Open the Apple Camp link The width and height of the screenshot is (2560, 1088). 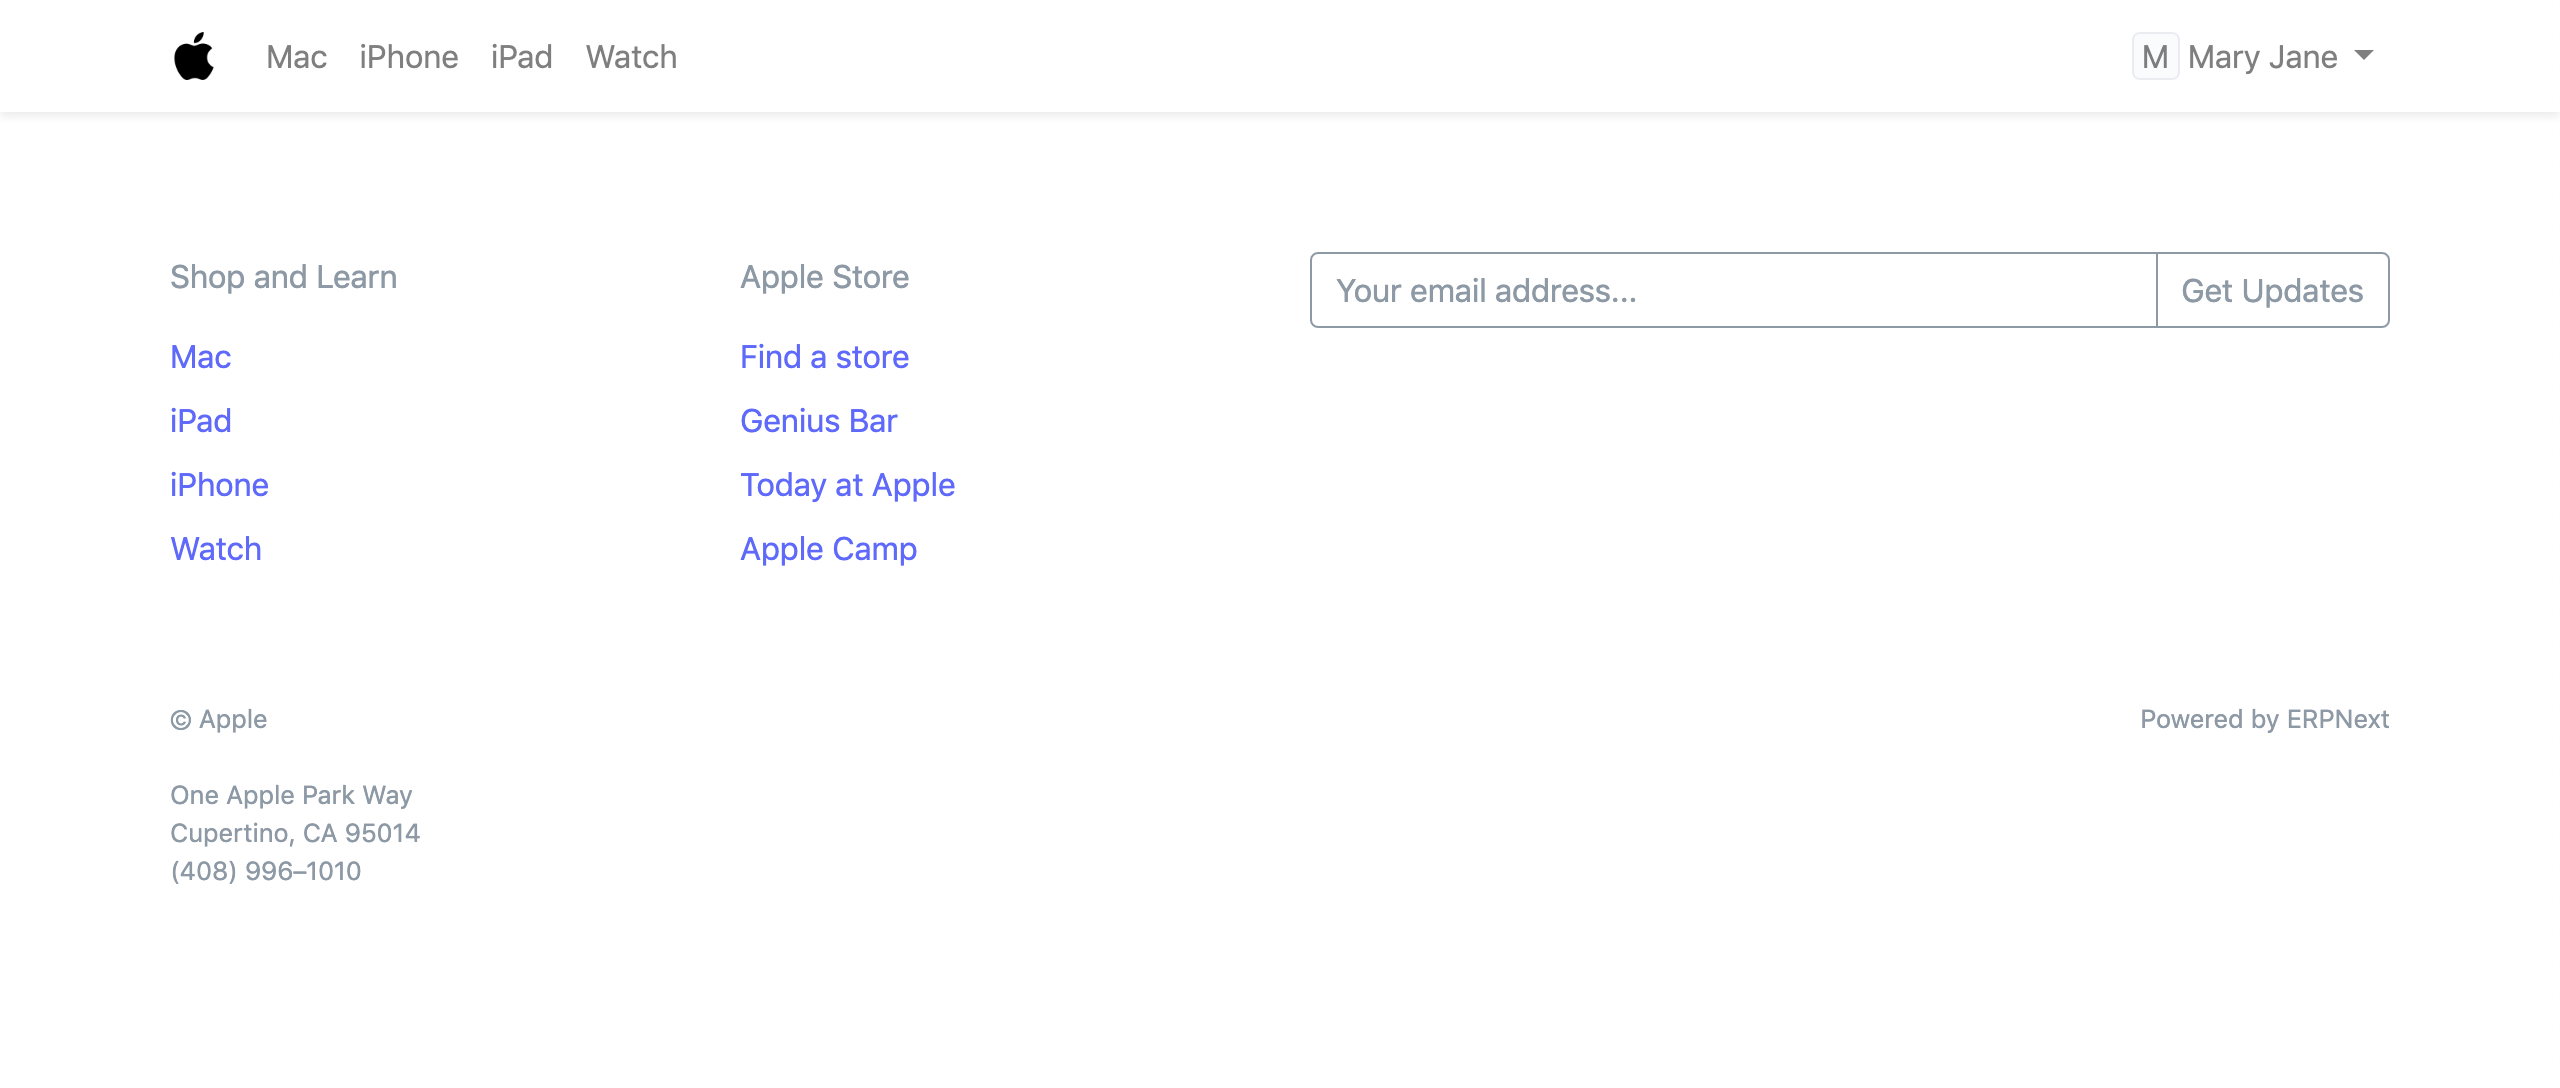pos(827,549)
